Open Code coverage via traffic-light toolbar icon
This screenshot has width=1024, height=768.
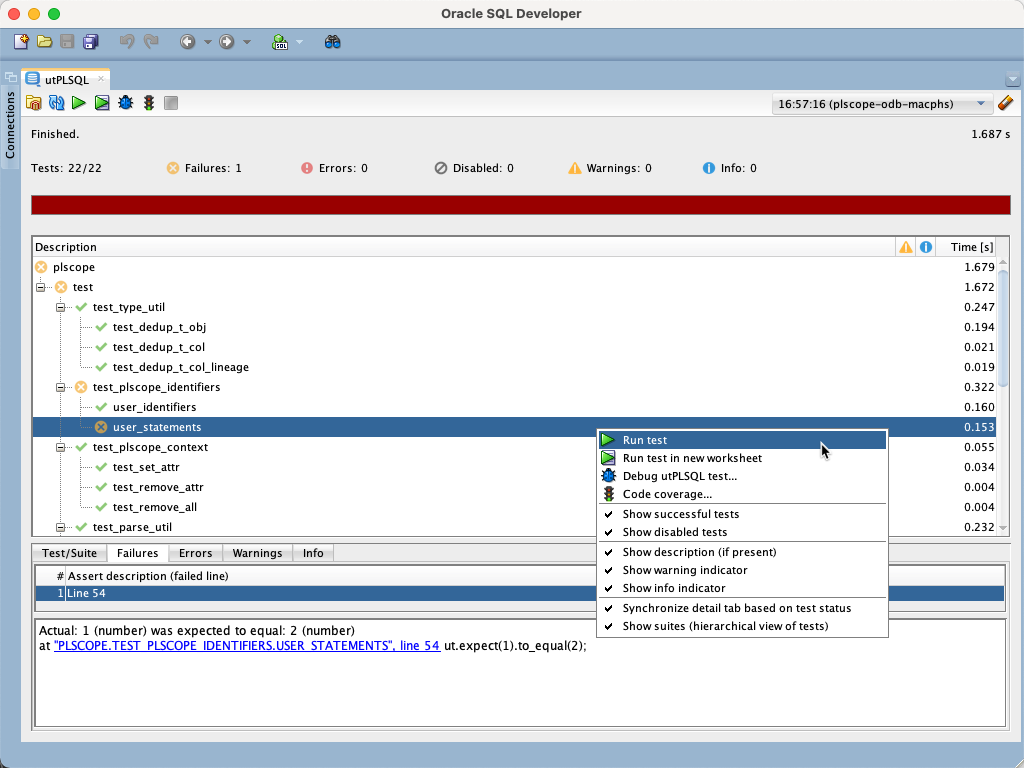click(x=148, y=102)
